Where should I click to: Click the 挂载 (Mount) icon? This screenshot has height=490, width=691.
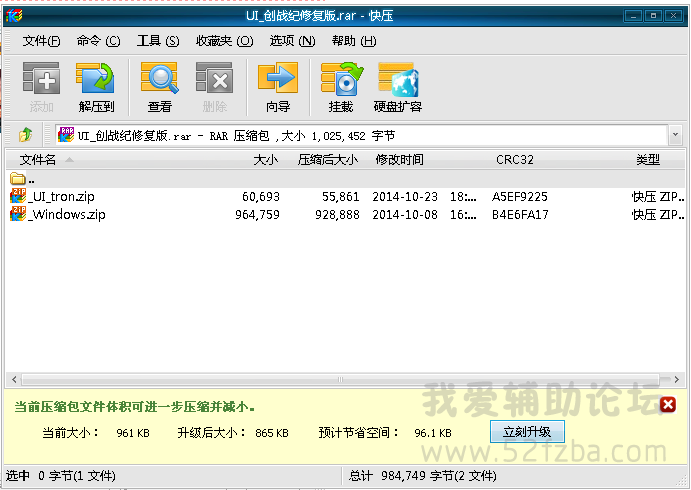click(340, 87)
